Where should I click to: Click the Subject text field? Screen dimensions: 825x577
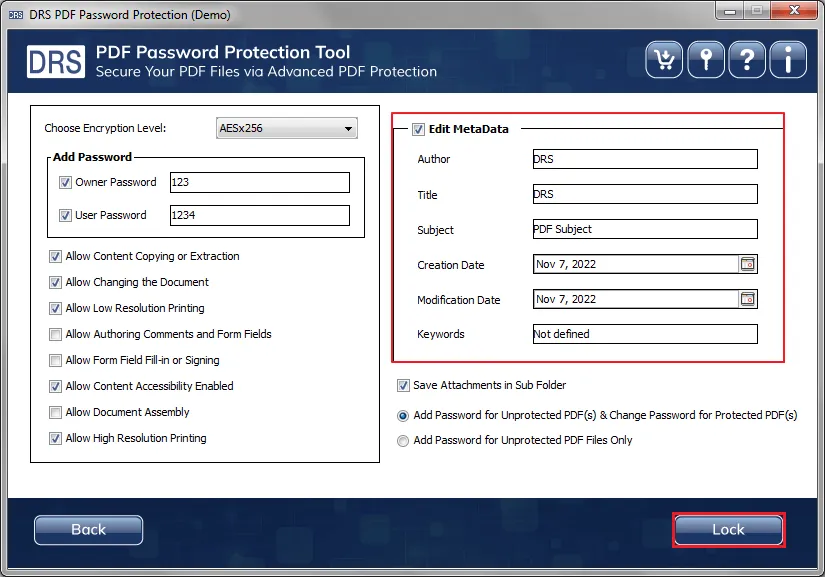[x=645, y=229]
